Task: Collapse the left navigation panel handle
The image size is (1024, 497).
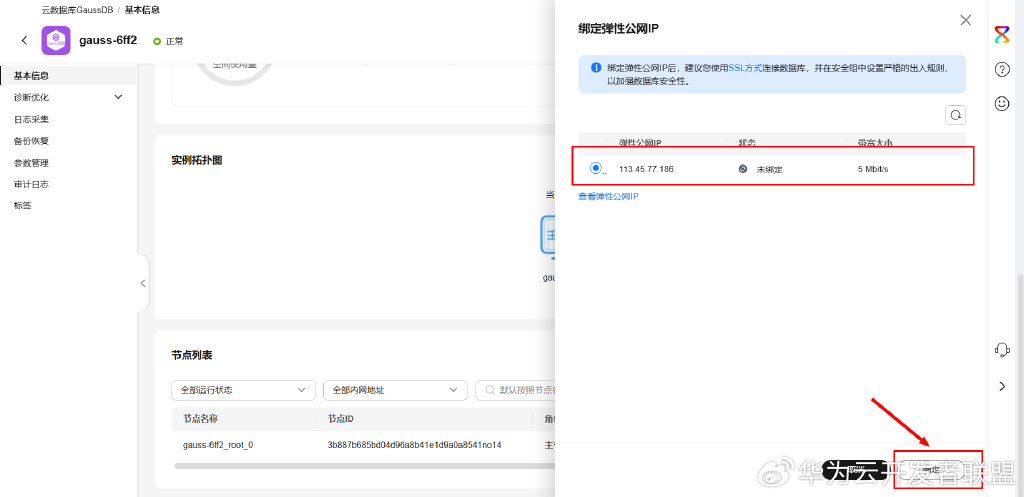Action: click(x=143, y=283)
